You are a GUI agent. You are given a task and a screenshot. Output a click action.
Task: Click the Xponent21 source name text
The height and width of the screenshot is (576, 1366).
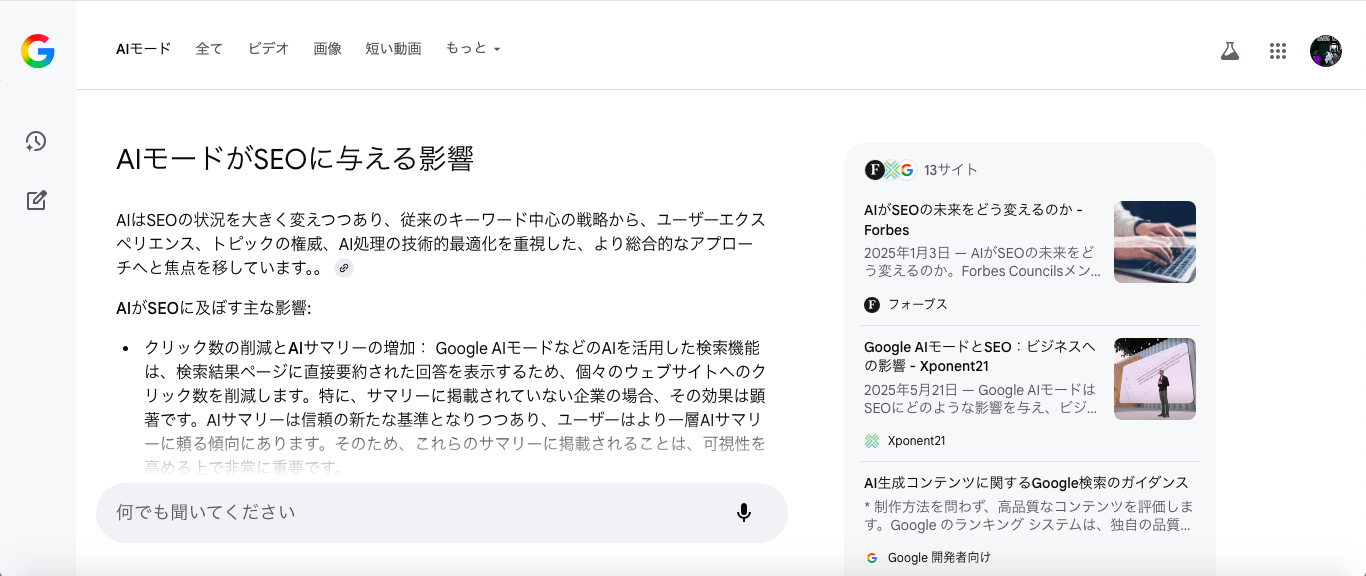[916, 441]
